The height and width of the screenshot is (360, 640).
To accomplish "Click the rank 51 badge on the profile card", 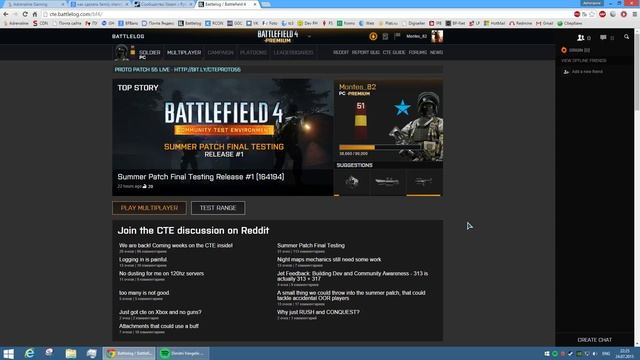I will pyautogui.click(x=360, y=119).
